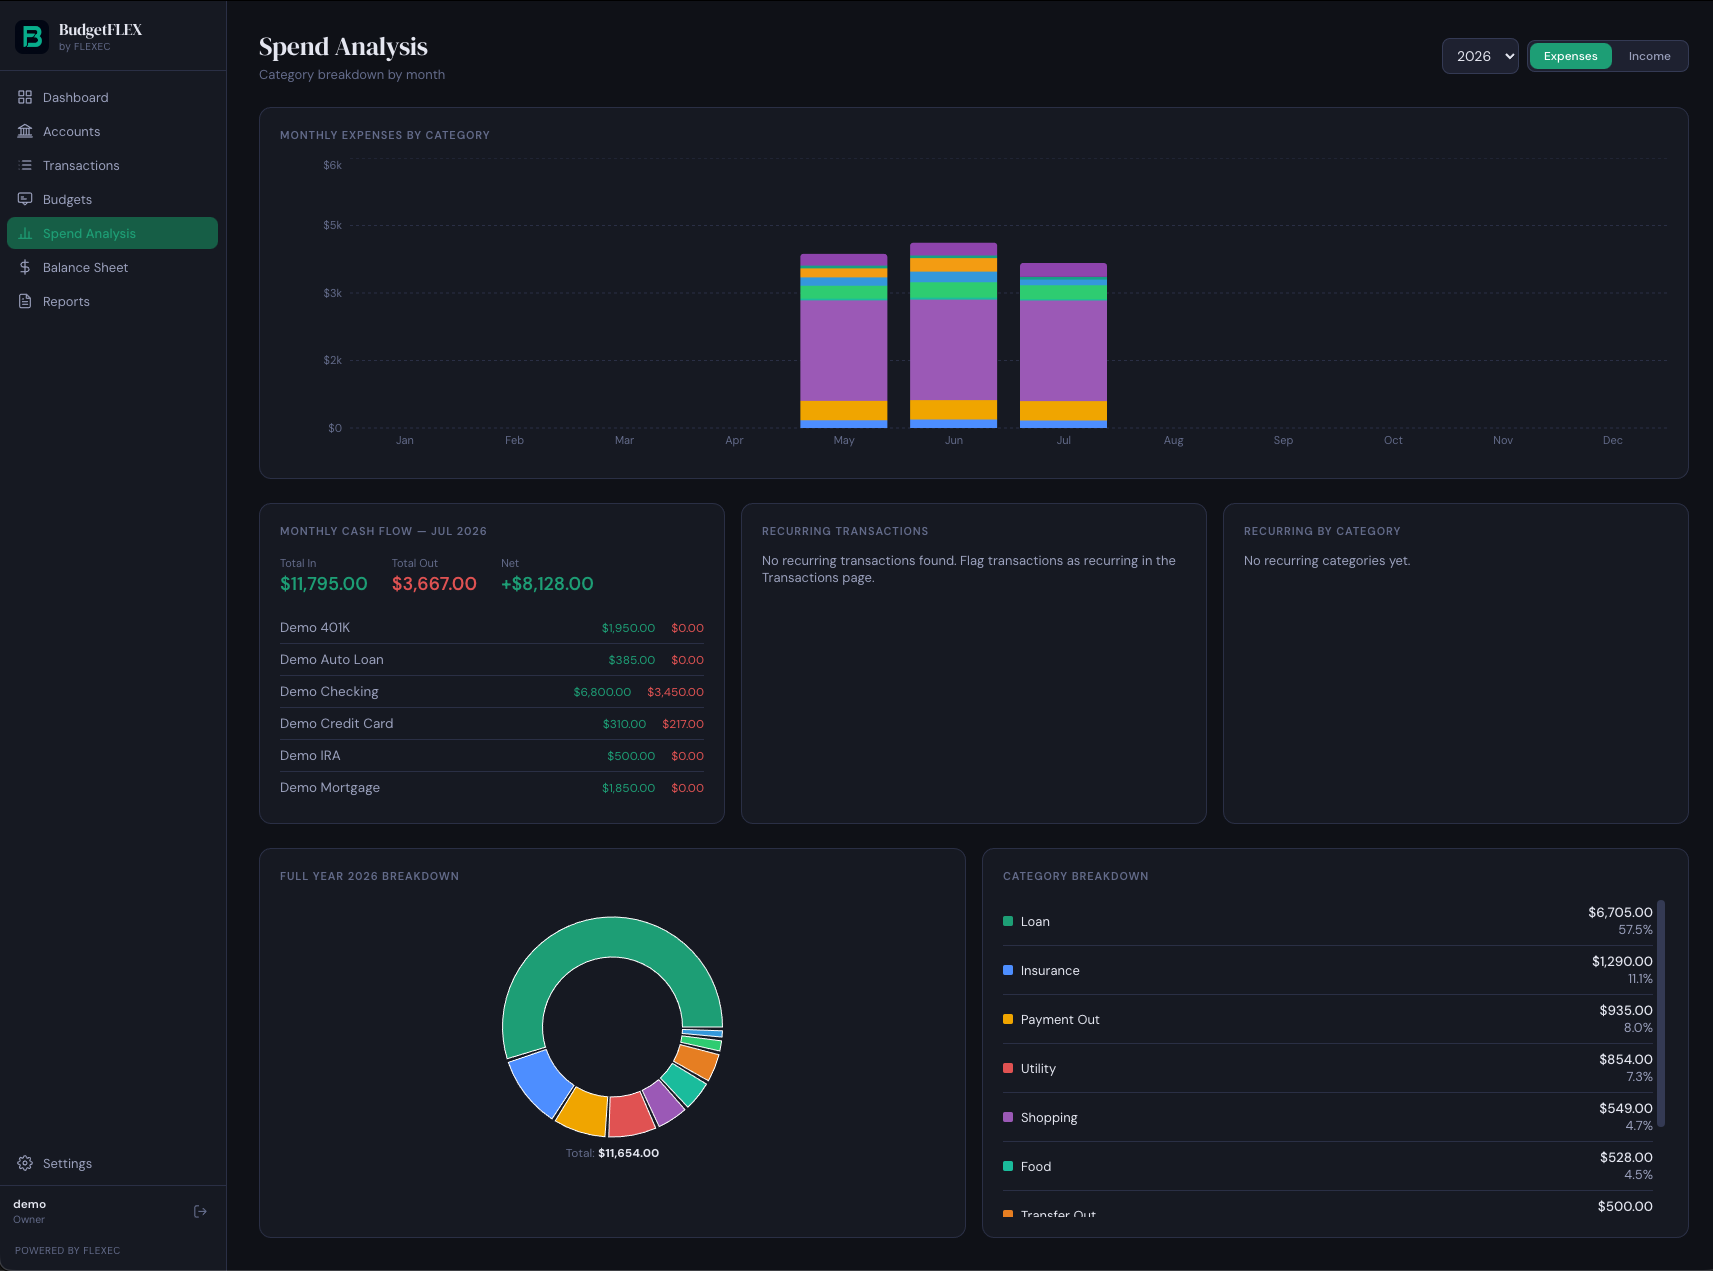Click the Utility red color swatch
The width and height of the screenshot is (1713, 1271).
(1008, 1068)
